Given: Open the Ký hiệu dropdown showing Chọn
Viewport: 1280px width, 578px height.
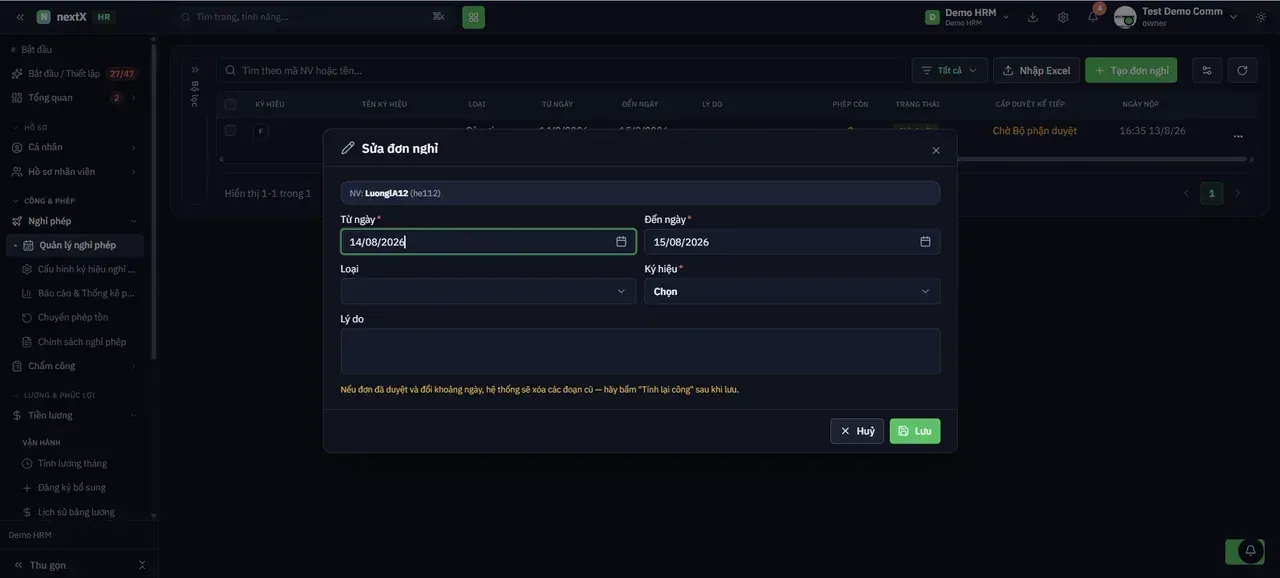Looking at the screenshot, I should coord(792,291).
